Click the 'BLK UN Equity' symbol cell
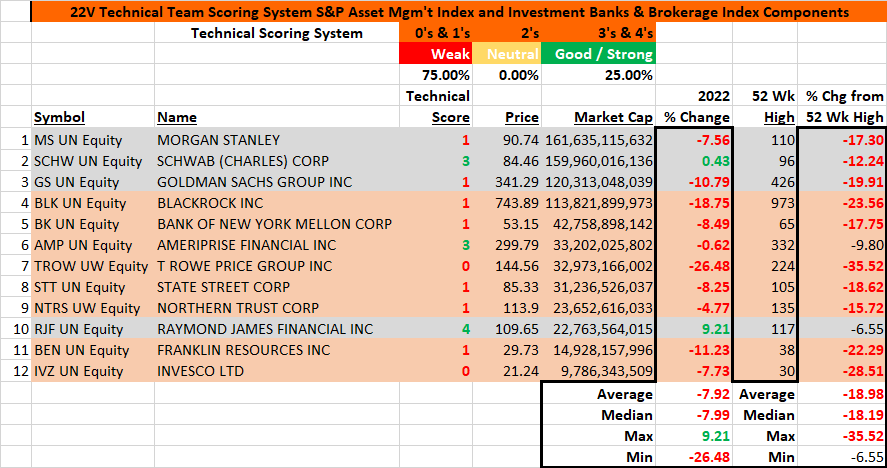 (x=93, y=203)
